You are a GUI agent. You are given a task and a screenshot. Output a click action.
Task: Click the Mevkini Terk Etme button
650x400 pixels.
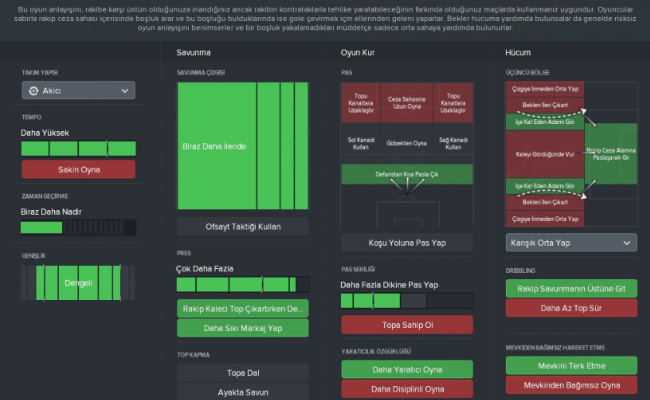(x=571, y=366)
